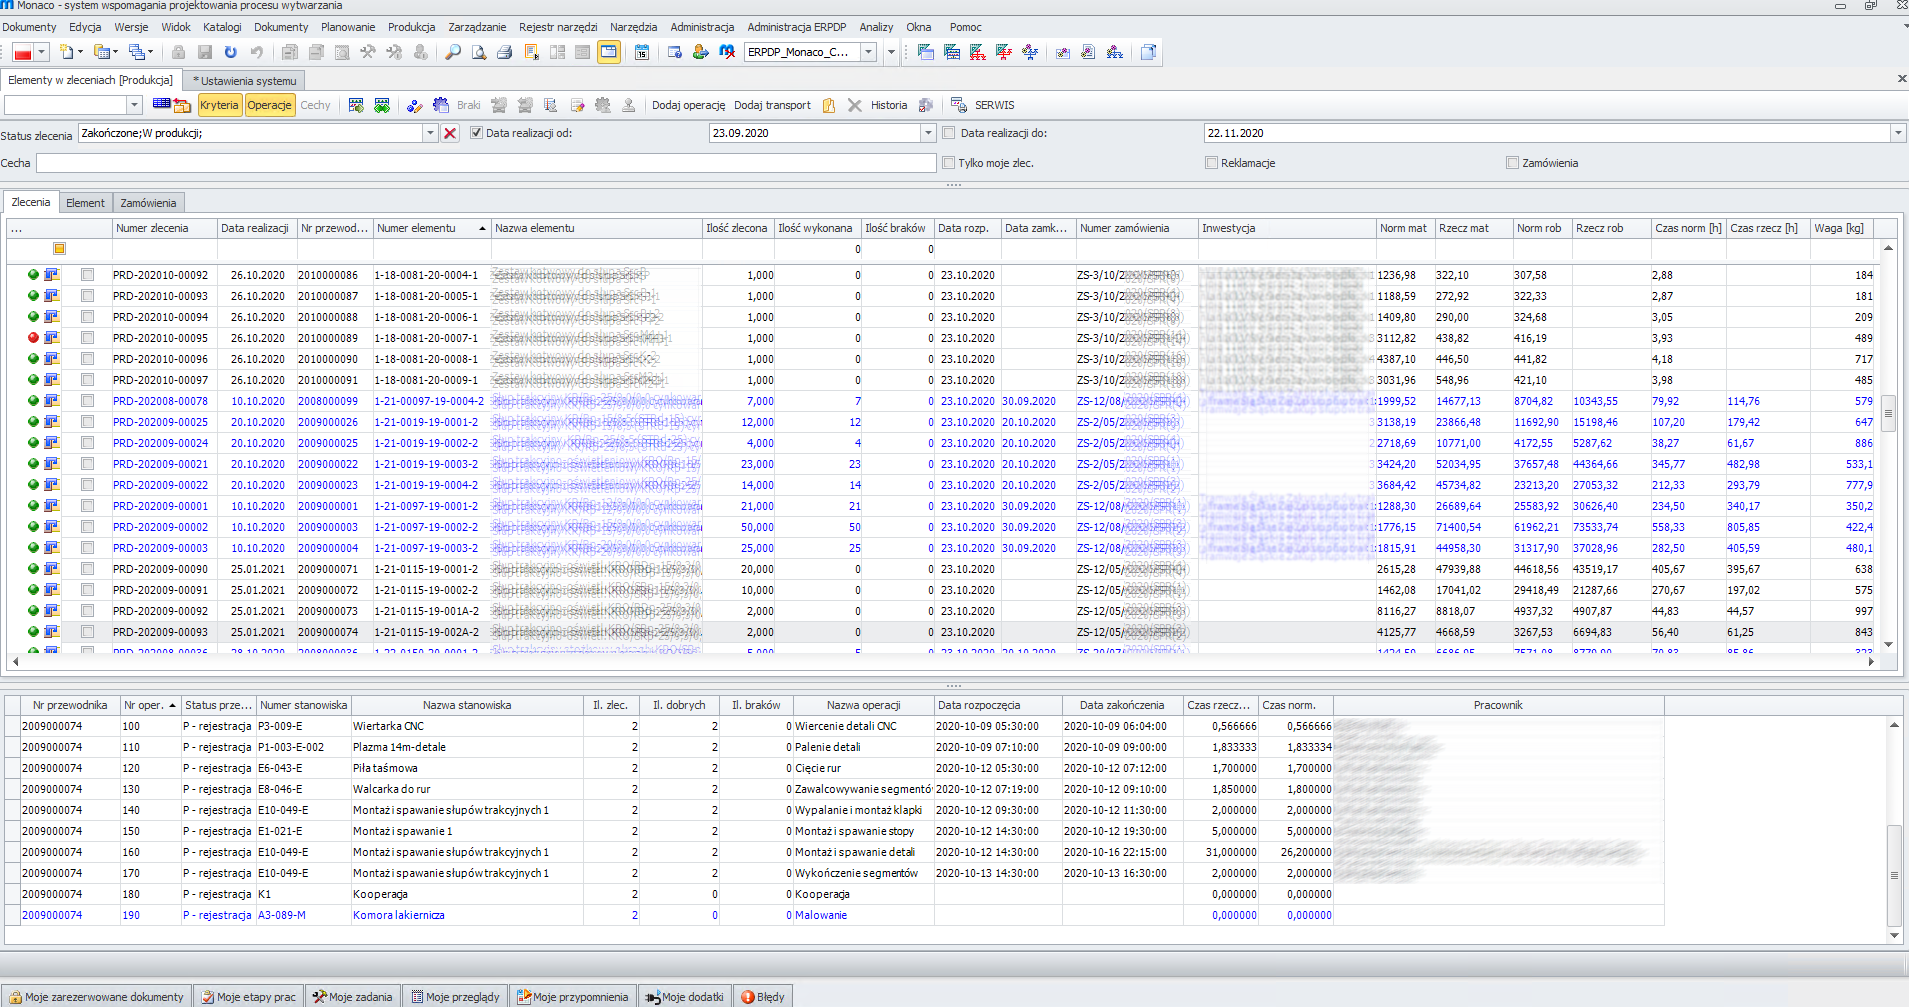Click the red X next to status filter

pyautogui.click(x=450, y=133)
